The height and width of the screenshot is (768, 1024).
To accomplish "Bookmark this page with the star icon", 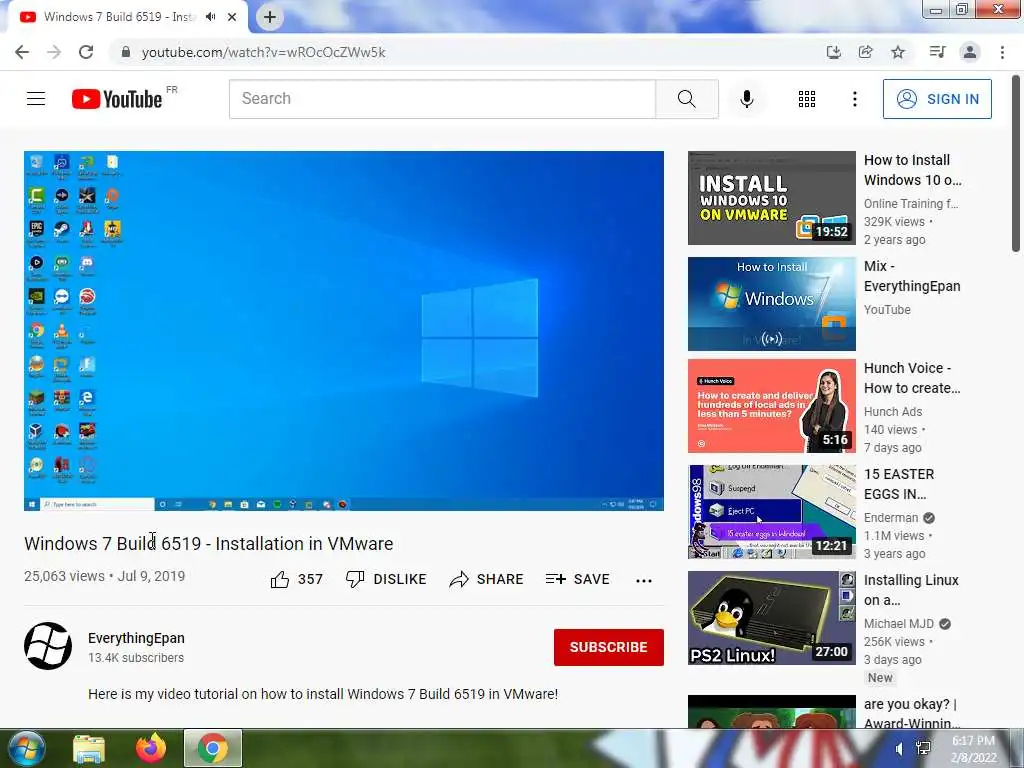I will pyautogui.click(x=898, y=52).
